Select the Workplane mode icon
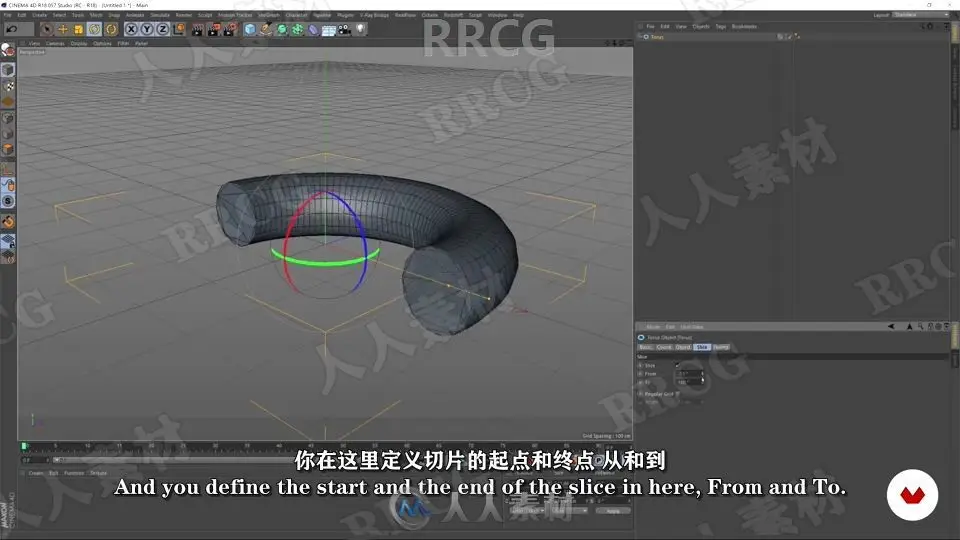This screenshot has width=960, height=540. coord(8,102)
